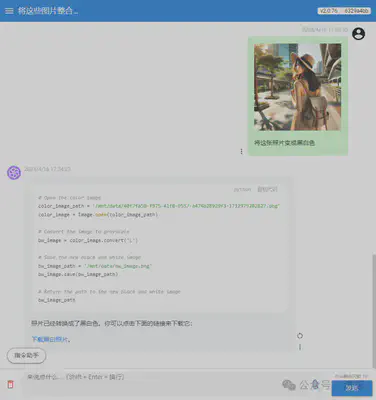Click the WeChat watermark icon near send
Image resolution: width=376 pixels, height=400 pixels.
tap(289, 385)
